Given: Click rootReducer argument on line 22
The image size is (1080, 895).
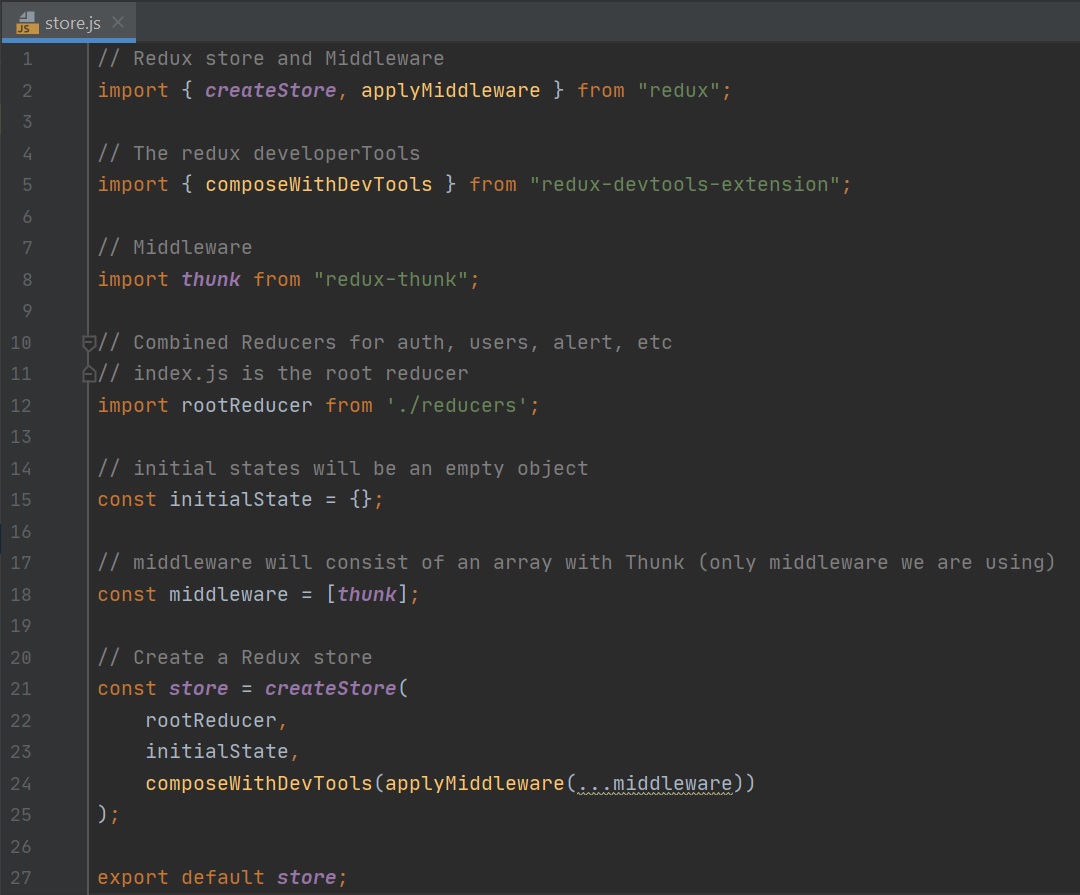Looking at the screenshot, I should [x=216, y=720].
